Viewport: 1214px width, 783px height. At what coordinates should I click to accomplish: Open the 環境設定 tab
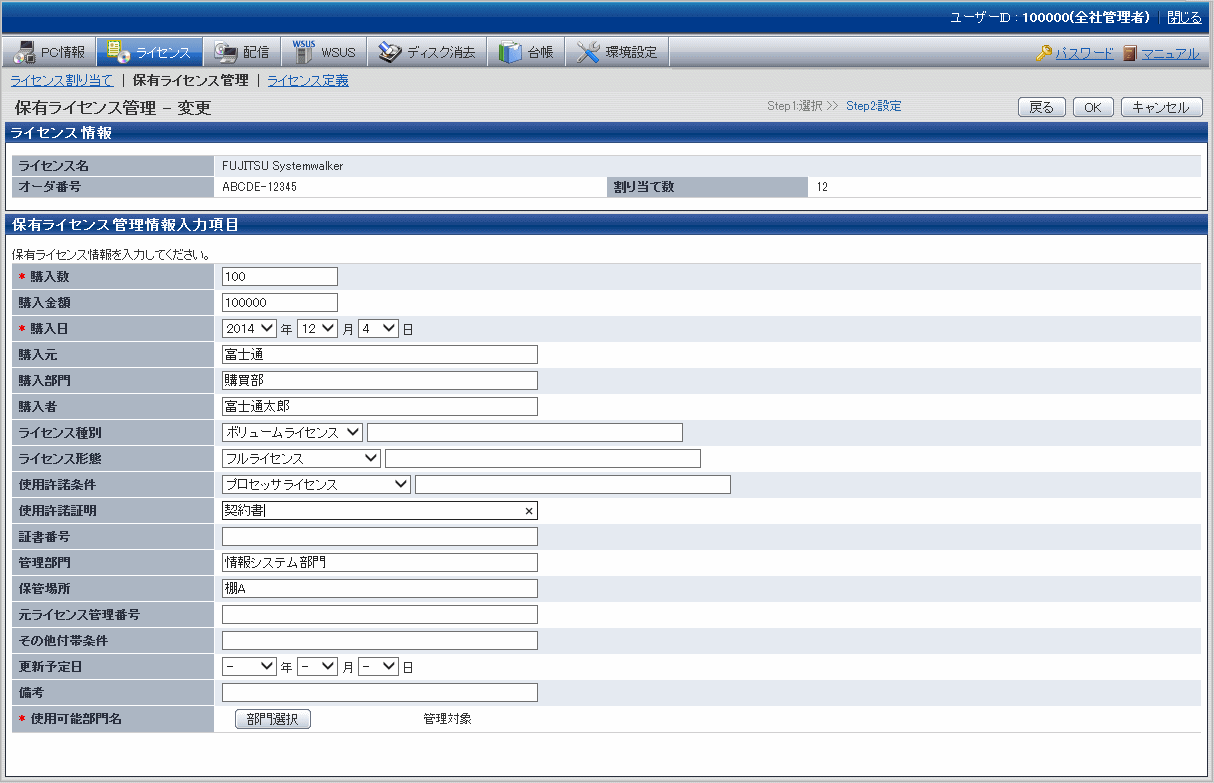click(618, 52)
